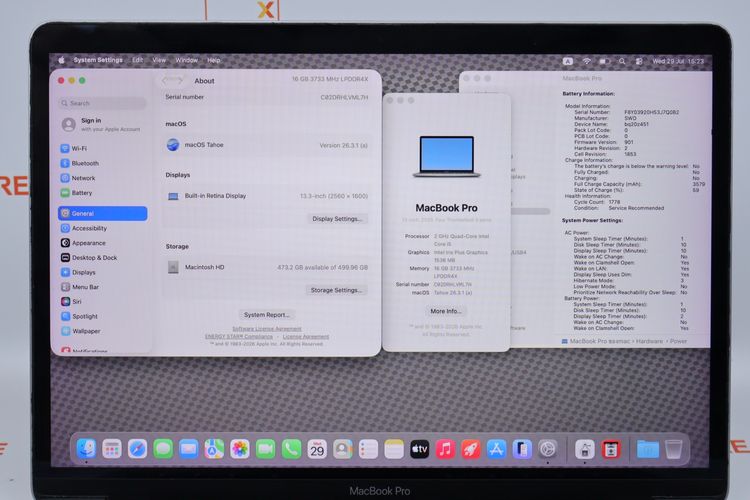Select Accessibility in Settings sidebar

102,228
